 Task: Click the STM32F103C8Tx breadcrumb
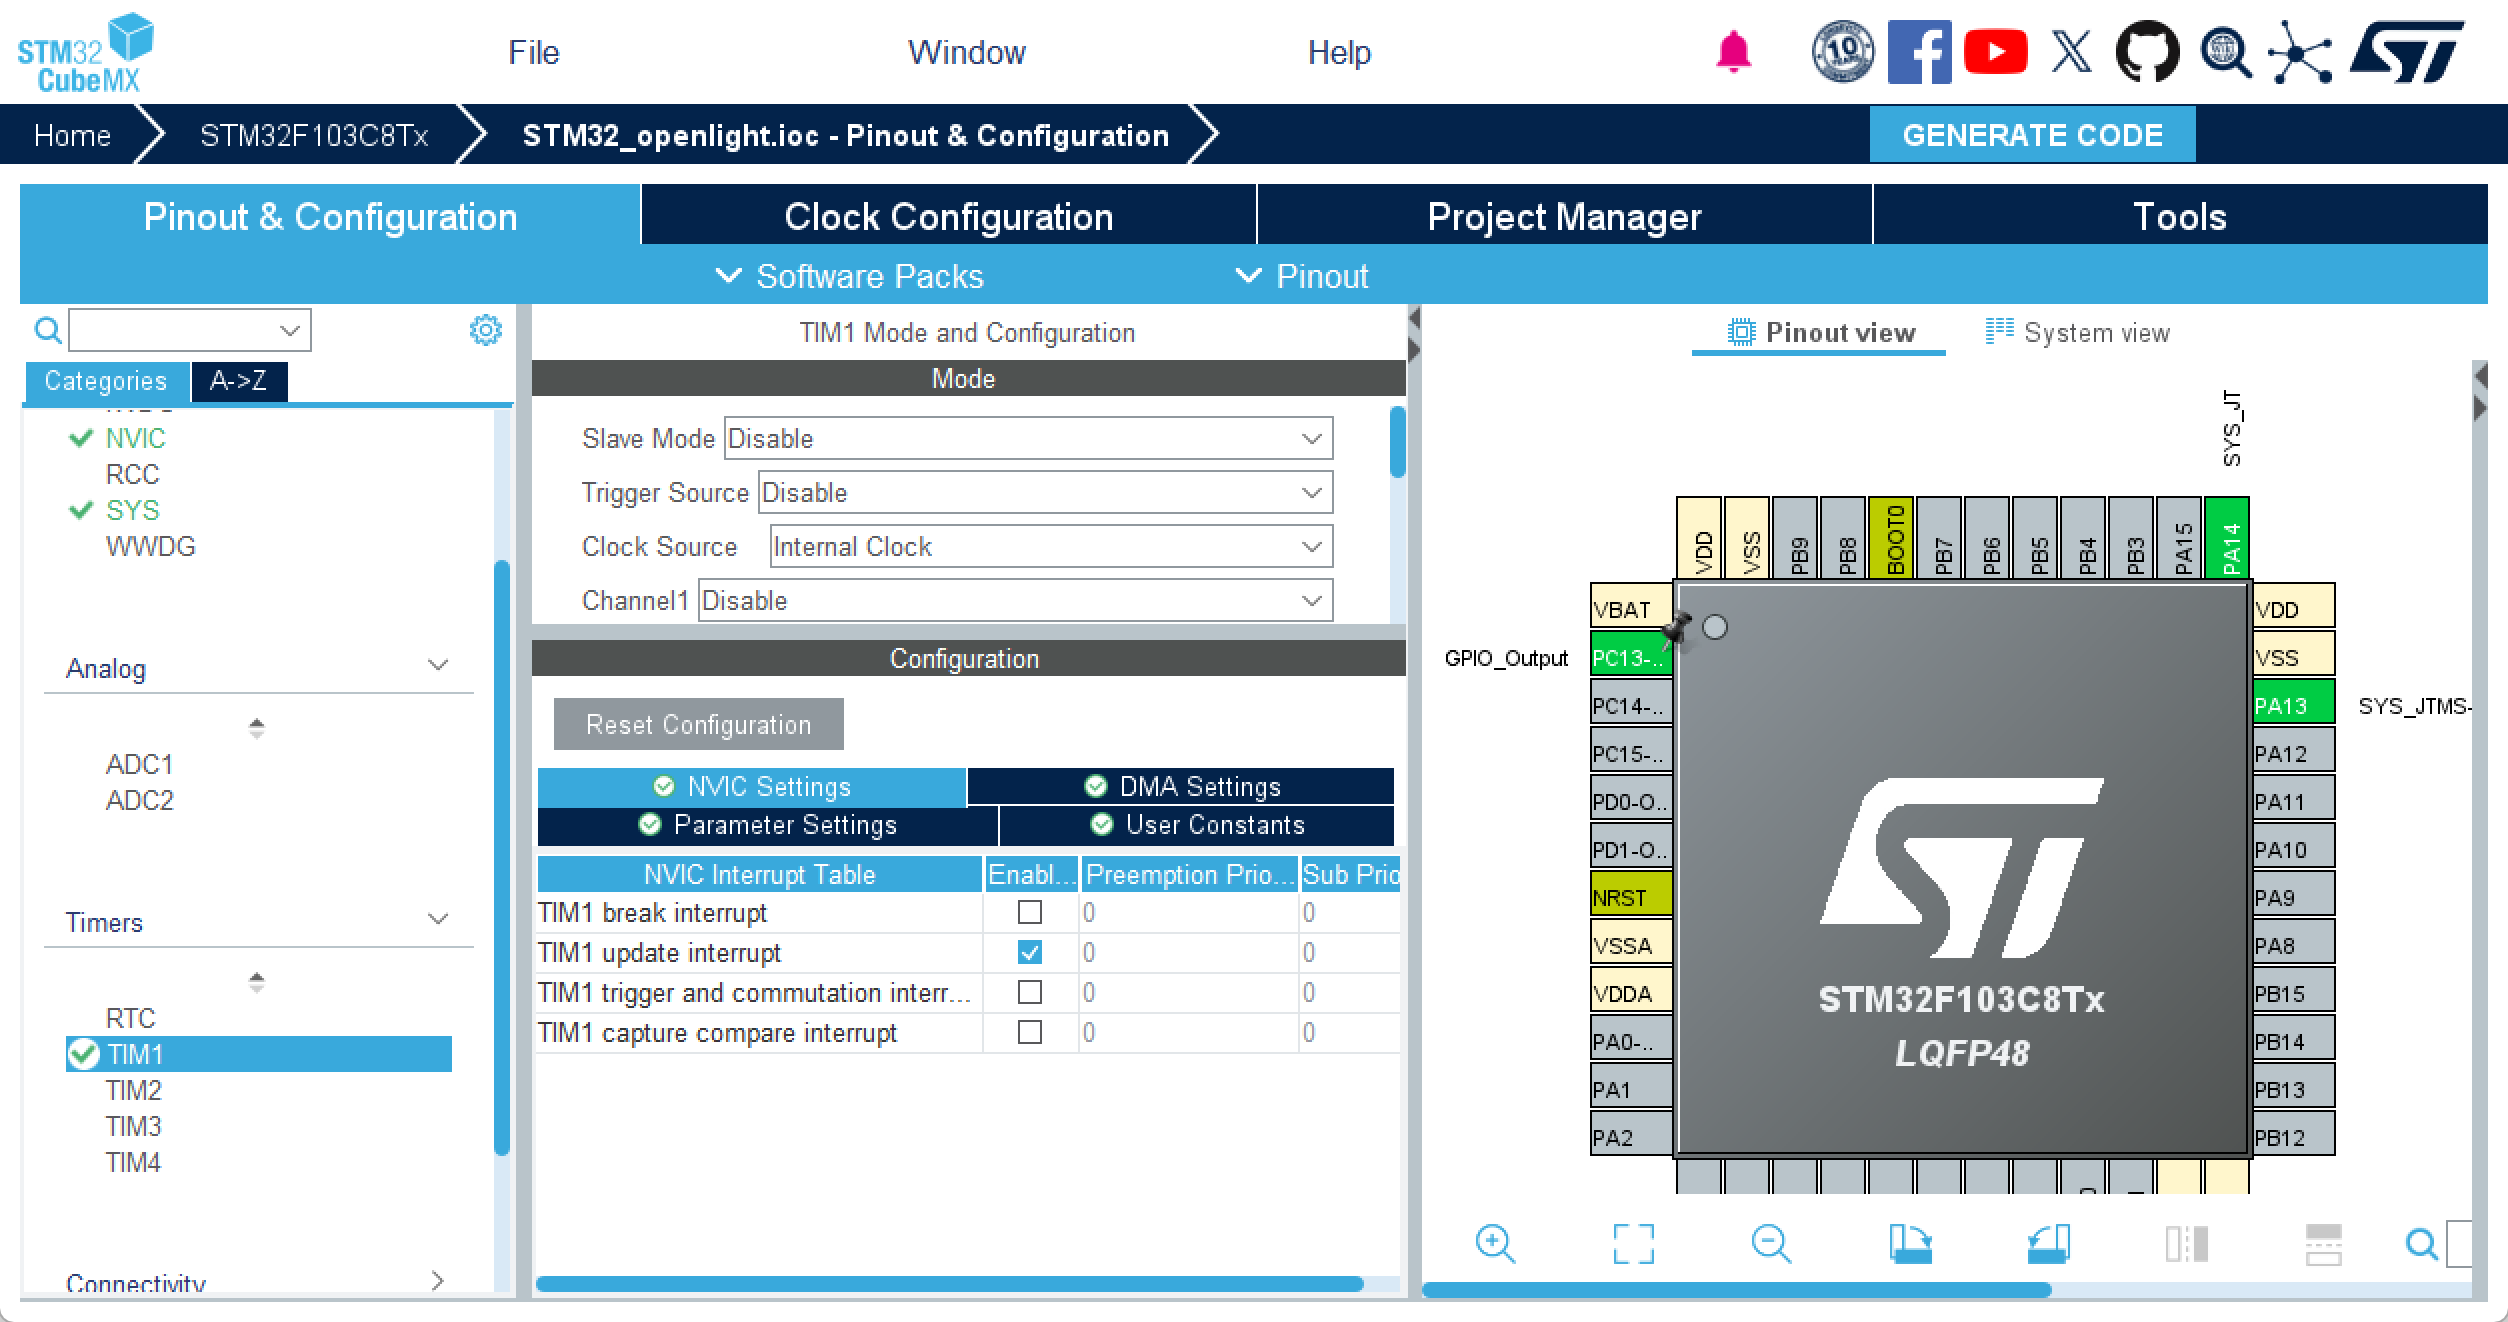coord(314,135)
